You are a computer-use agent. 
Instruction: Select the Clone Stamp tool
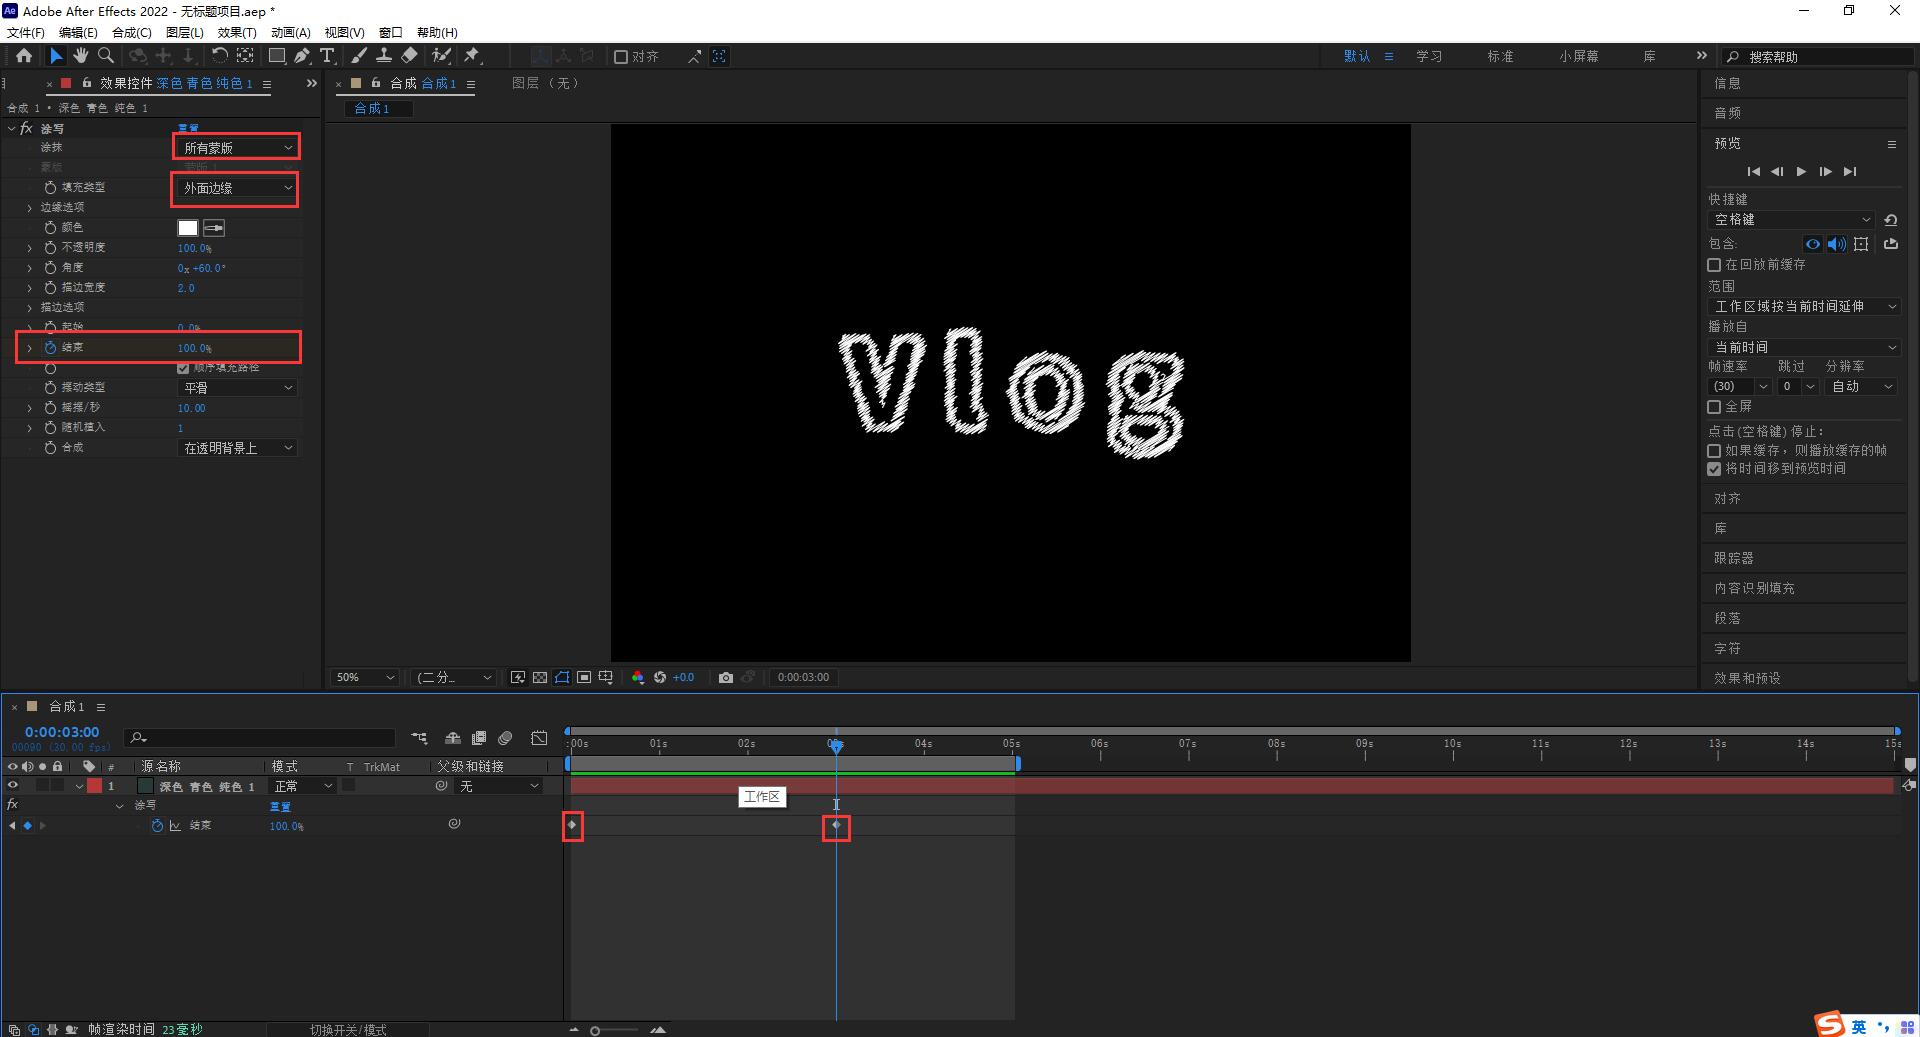click(x=383, y=56)
